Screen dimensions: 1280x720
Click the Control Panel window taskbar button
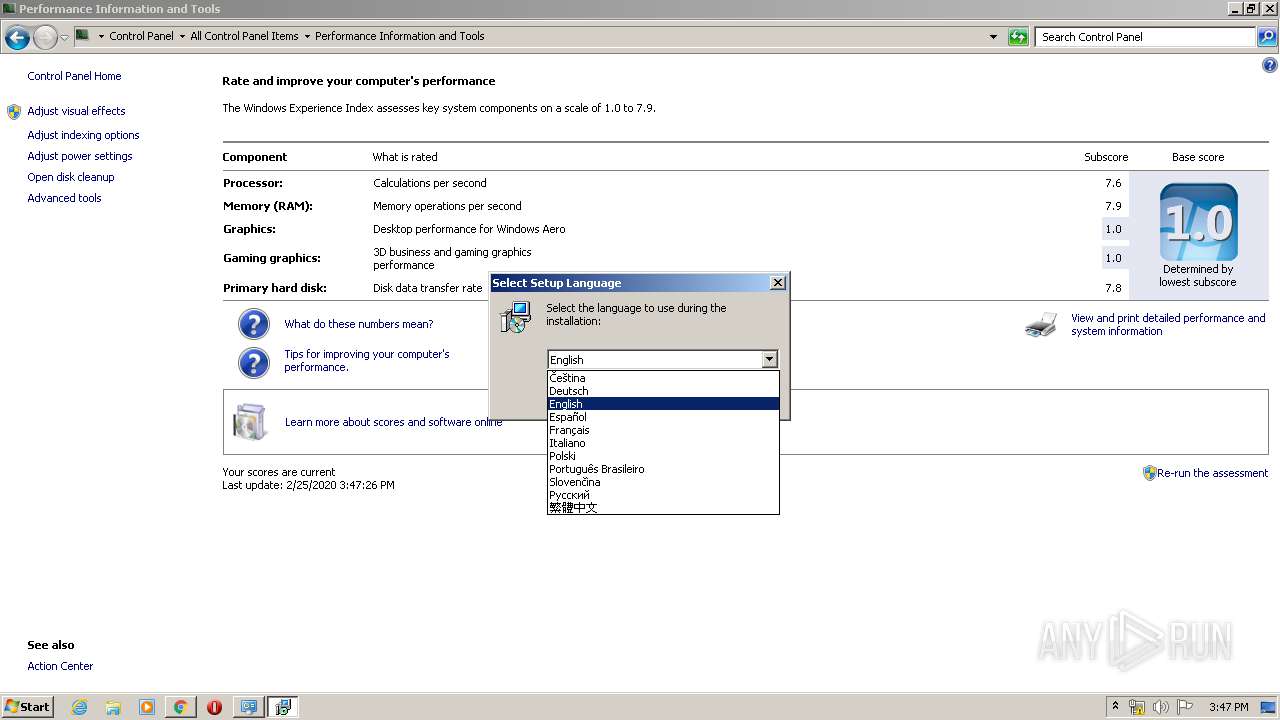click(x=248, y=707)
